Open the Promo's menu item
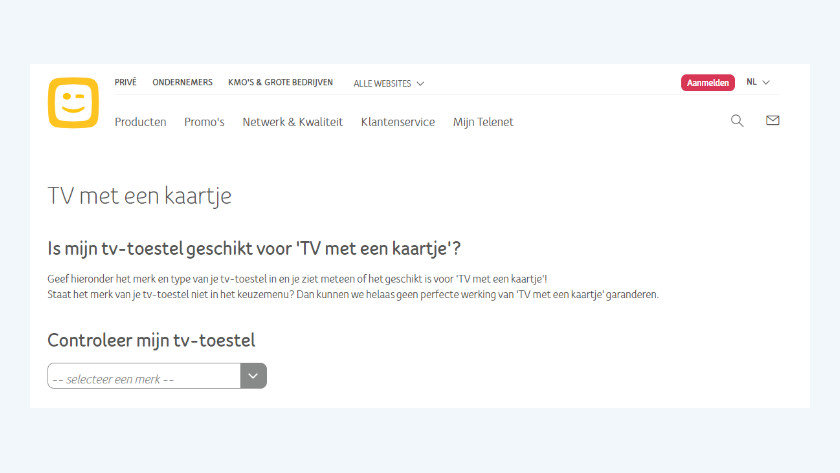The width and height of the screenshot is (840, 473). coord(204,122)
